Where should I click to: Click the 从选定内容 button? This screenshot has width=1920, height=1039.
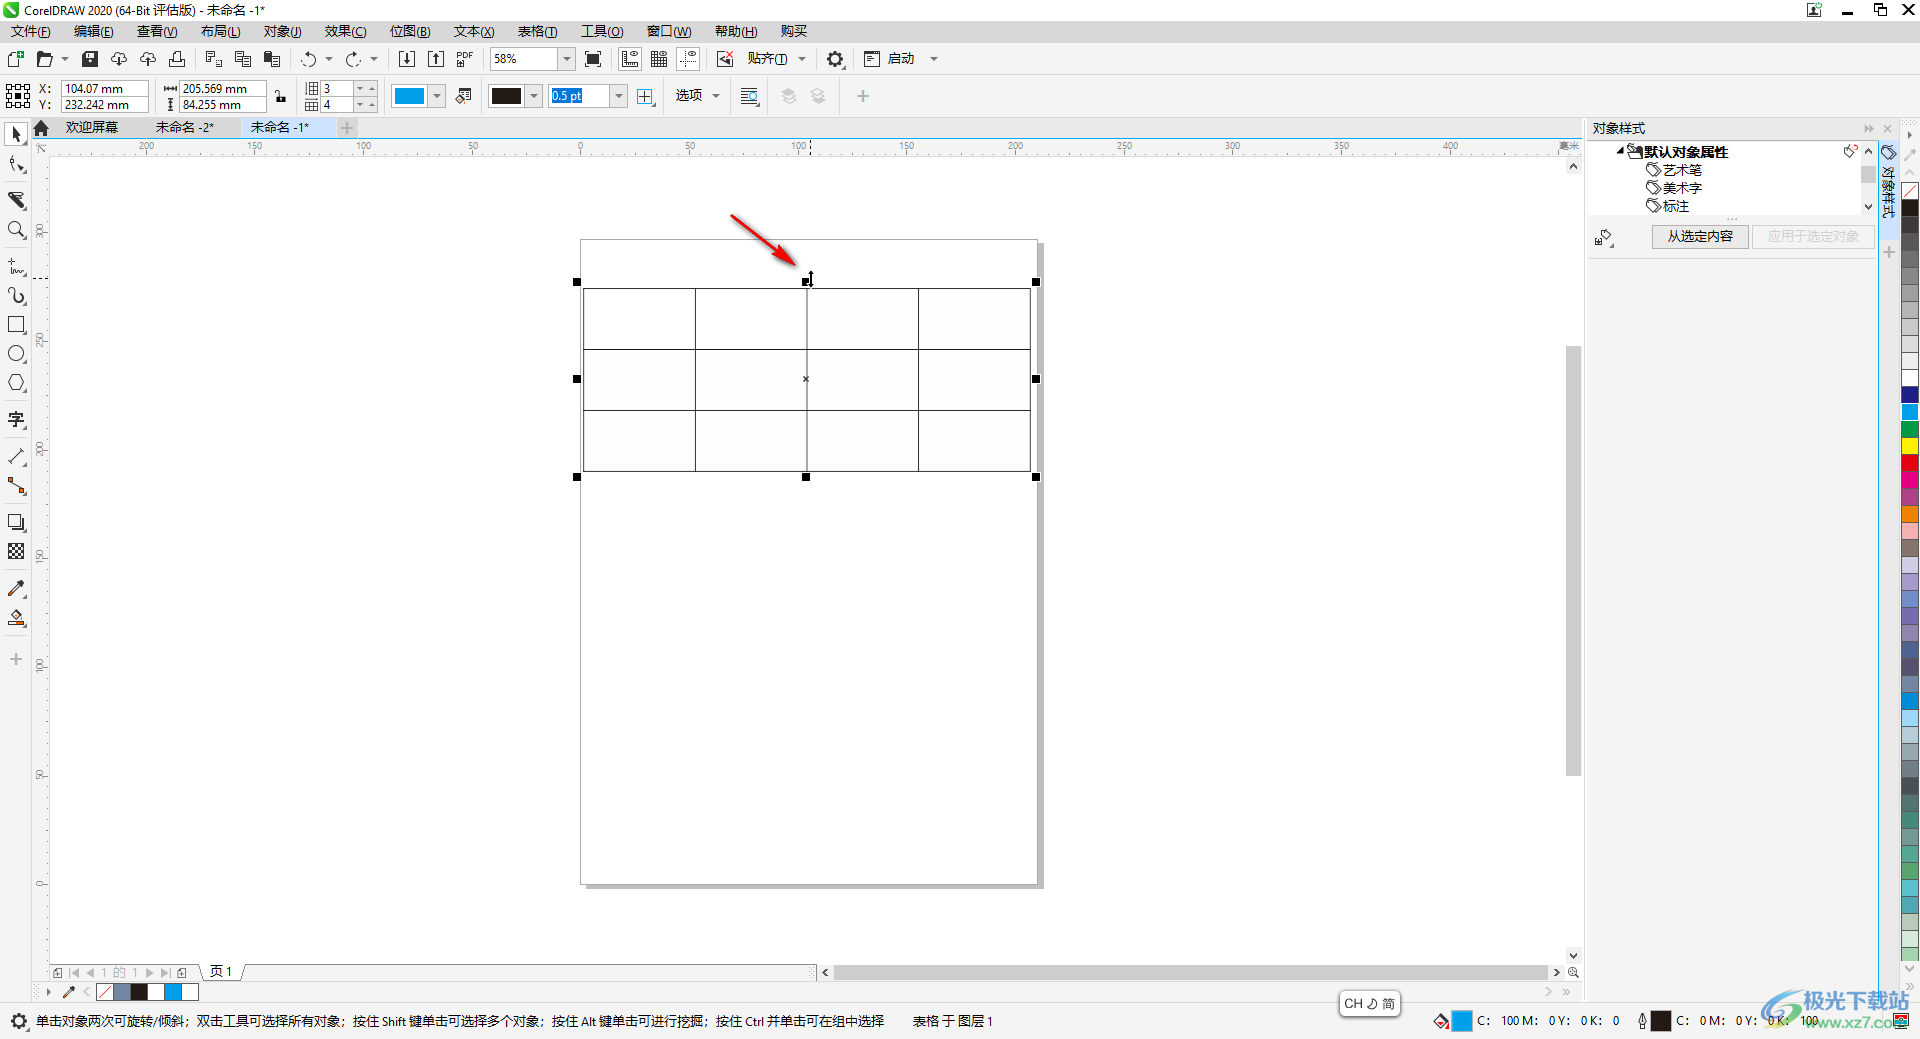[1700, 236]
